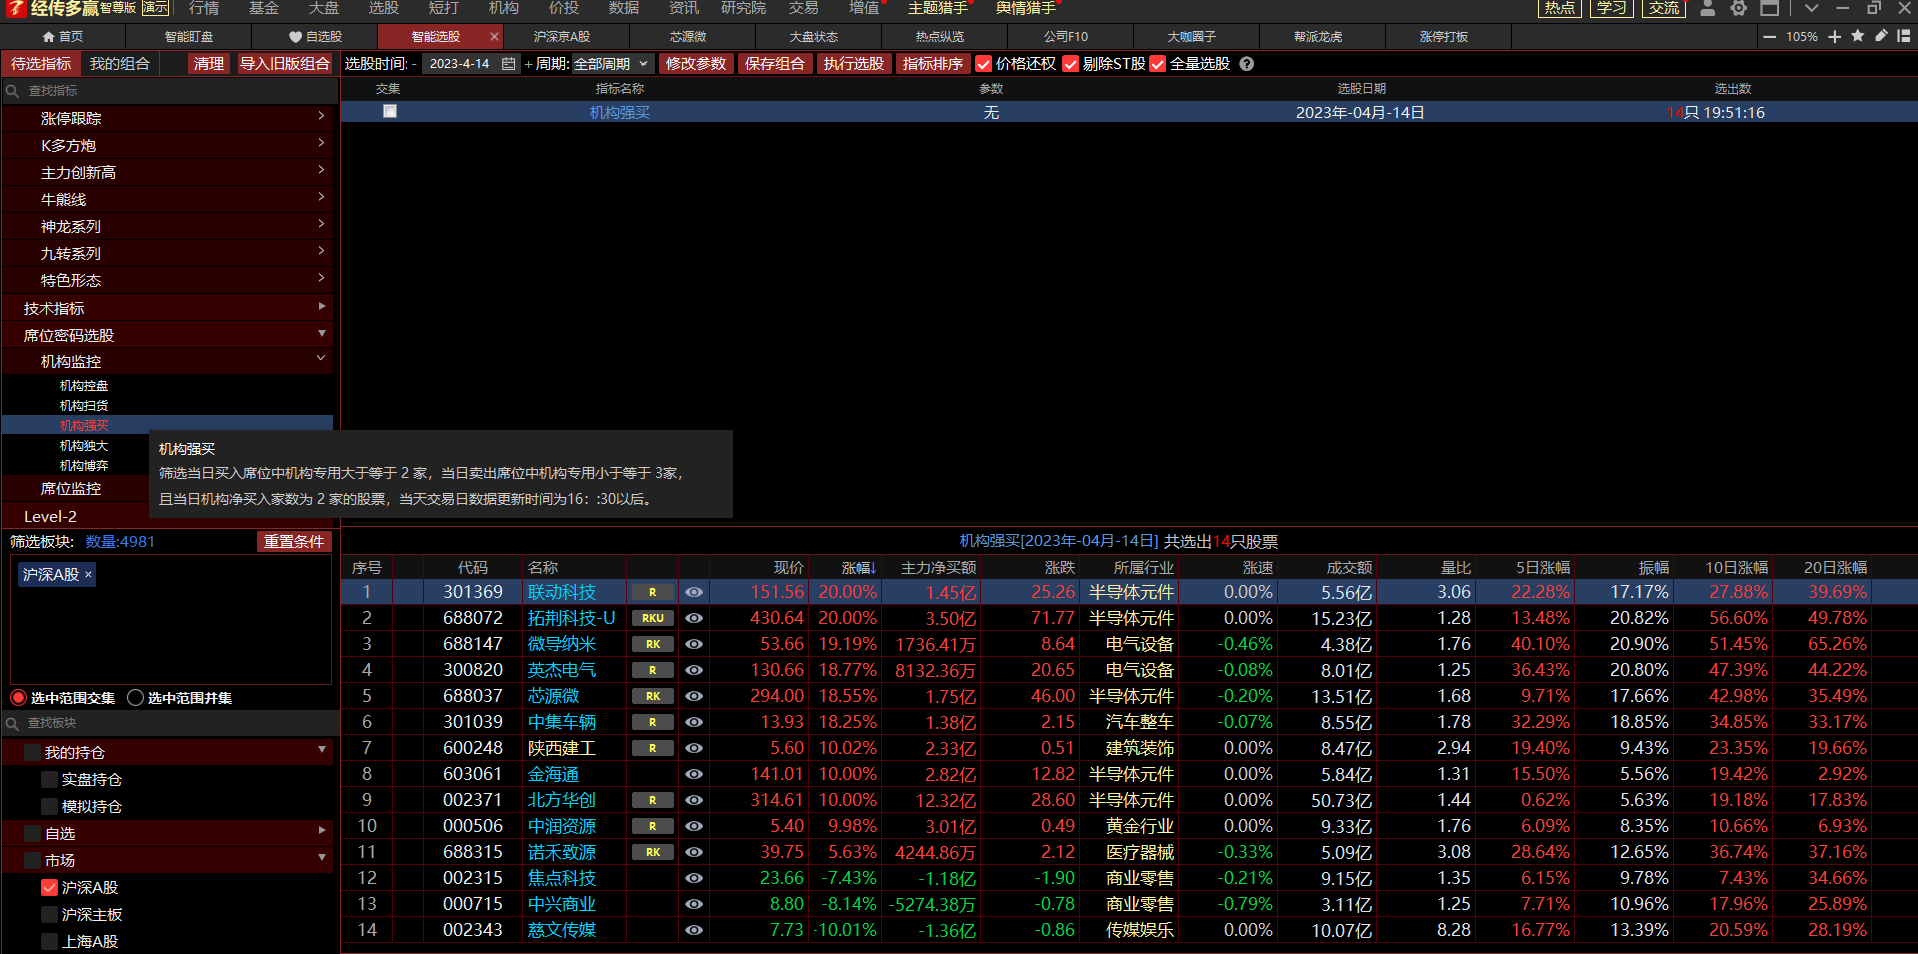Viewport: 1918px width, 954px height.
Task: Open the calendar date picker icon
Action: click(x=508, y=64)
